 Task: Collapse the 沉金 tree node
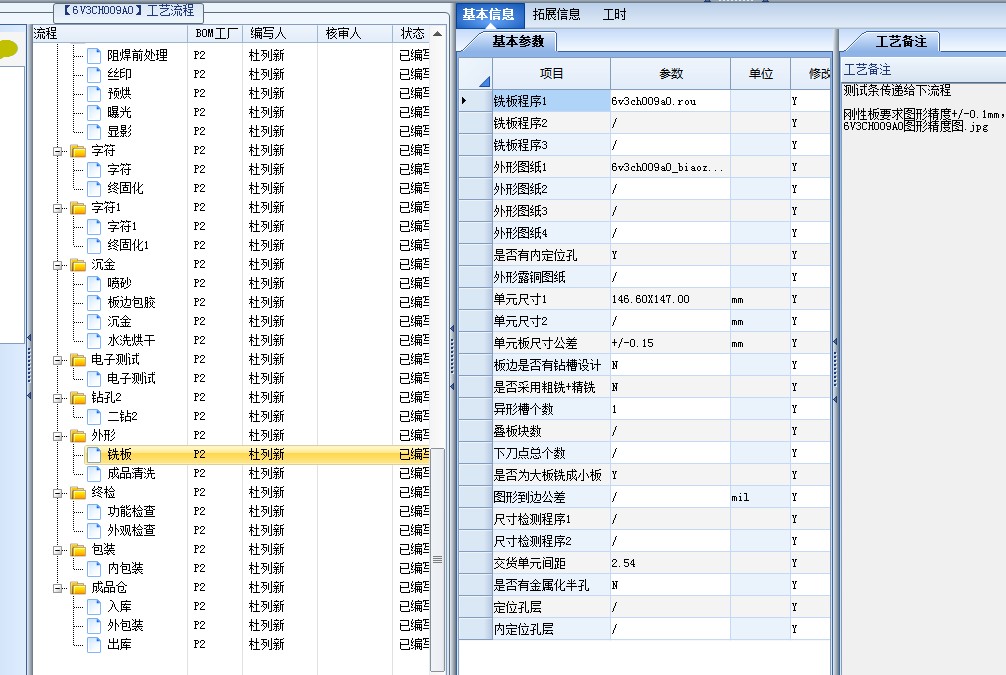(58, 265)
